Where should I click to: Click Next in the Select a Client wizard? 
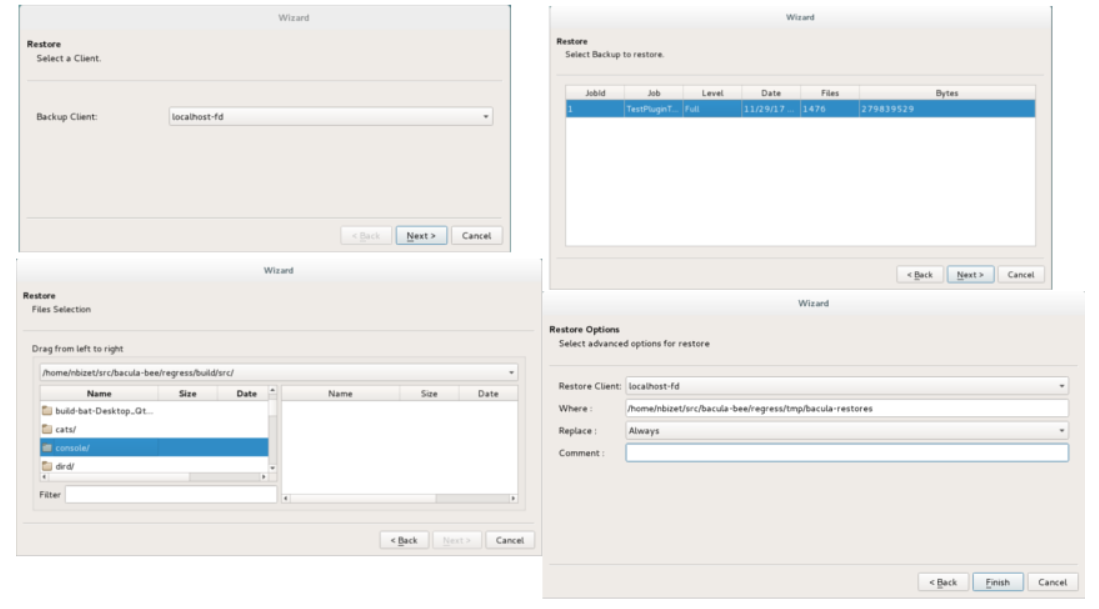click(x=421, y=236)
